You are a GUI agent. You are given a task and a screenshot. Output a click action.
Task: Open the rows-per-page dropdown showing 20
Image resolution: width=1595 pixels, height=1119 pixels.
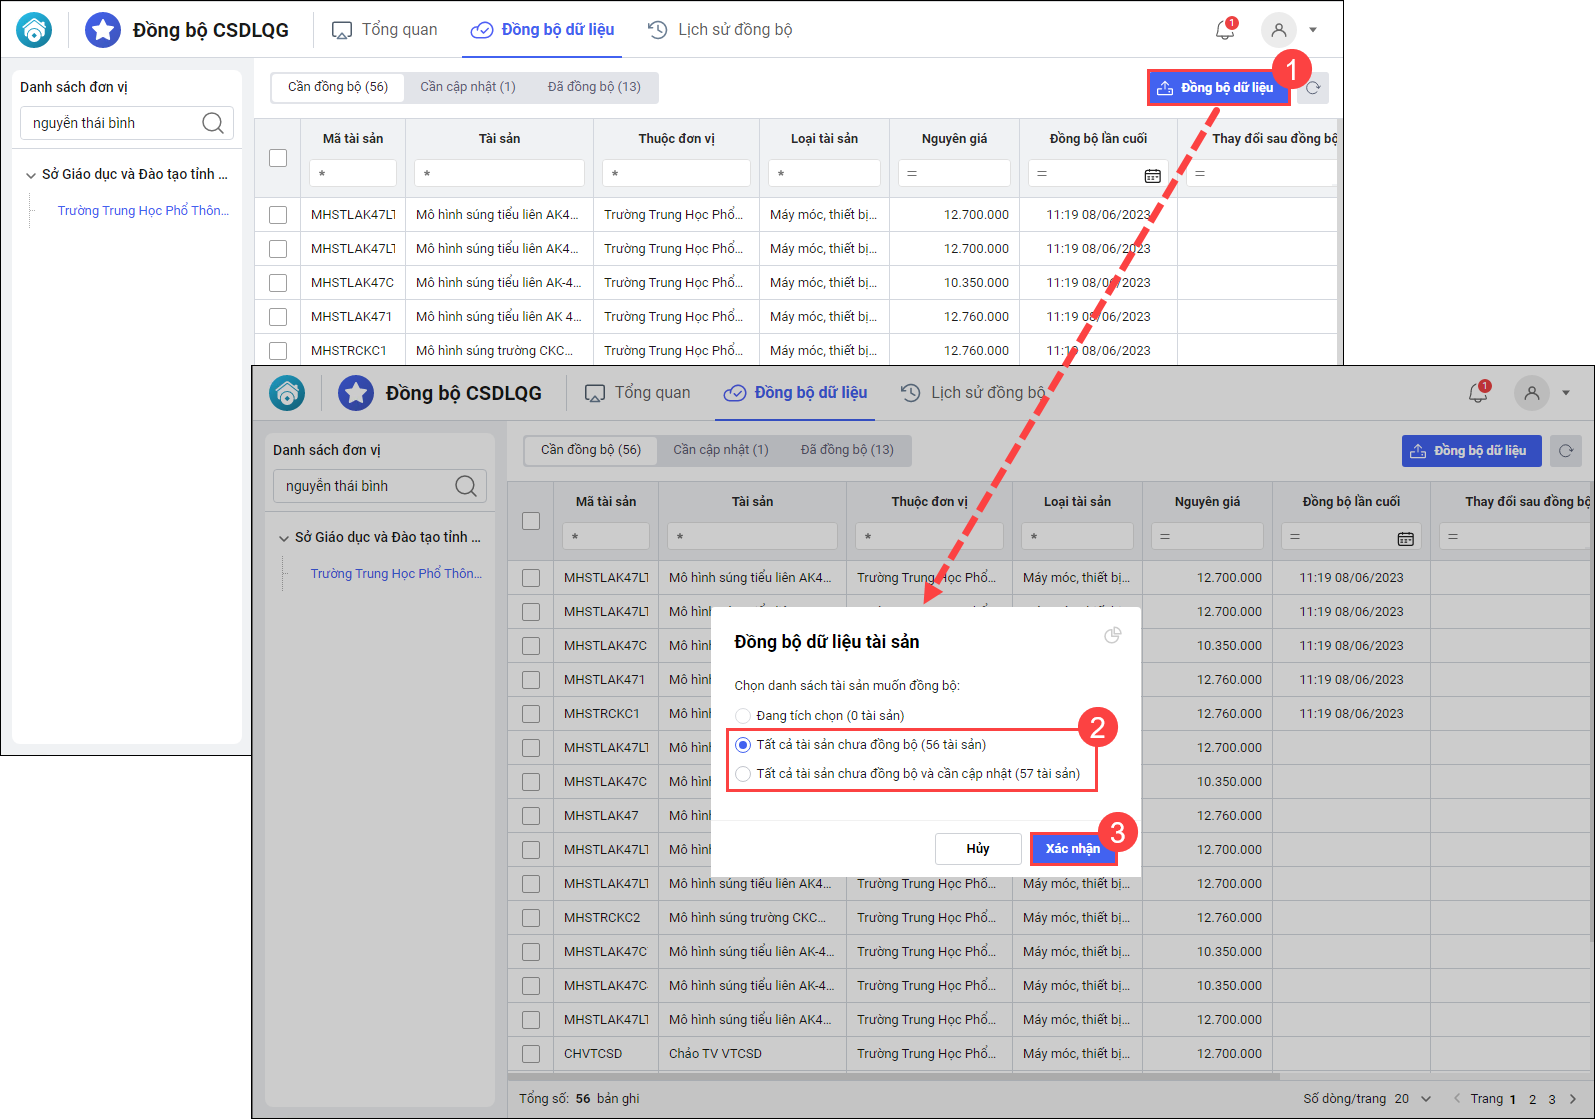pos(1426,1099)
